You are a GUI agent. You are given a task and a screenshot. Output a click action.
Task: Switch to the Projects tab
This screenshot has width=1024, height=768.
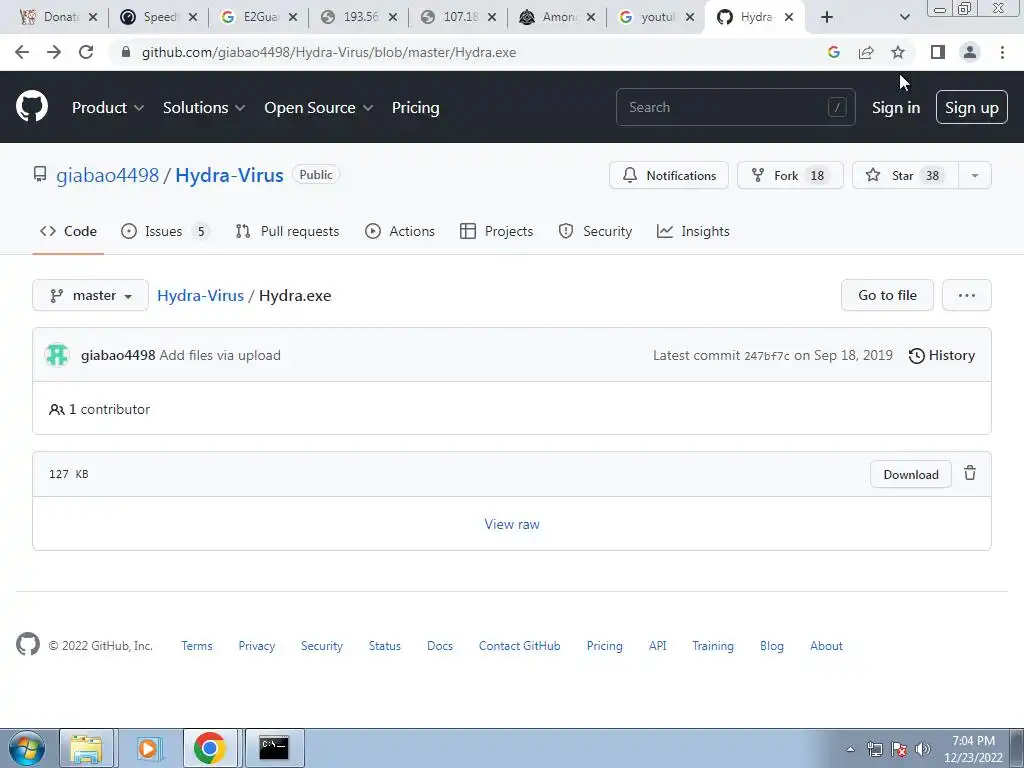(x=496, y=231)
